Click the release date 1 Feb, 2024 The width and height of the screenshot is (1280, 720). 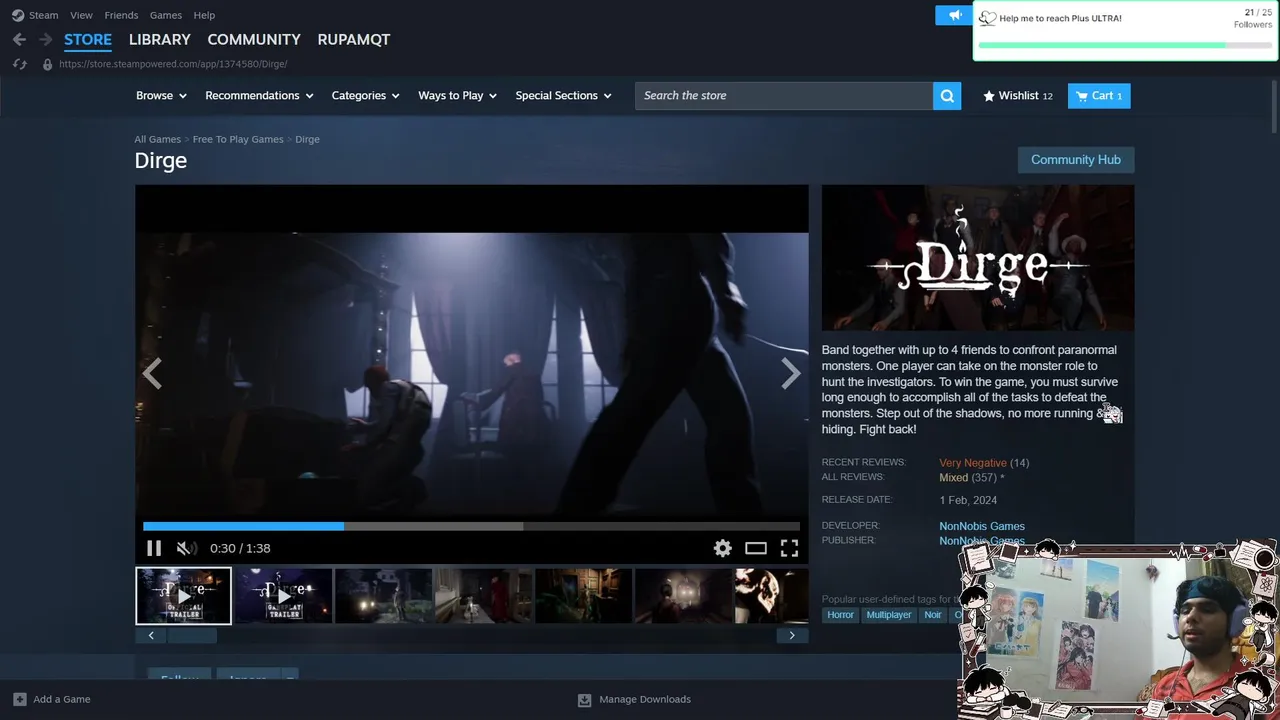968,500
